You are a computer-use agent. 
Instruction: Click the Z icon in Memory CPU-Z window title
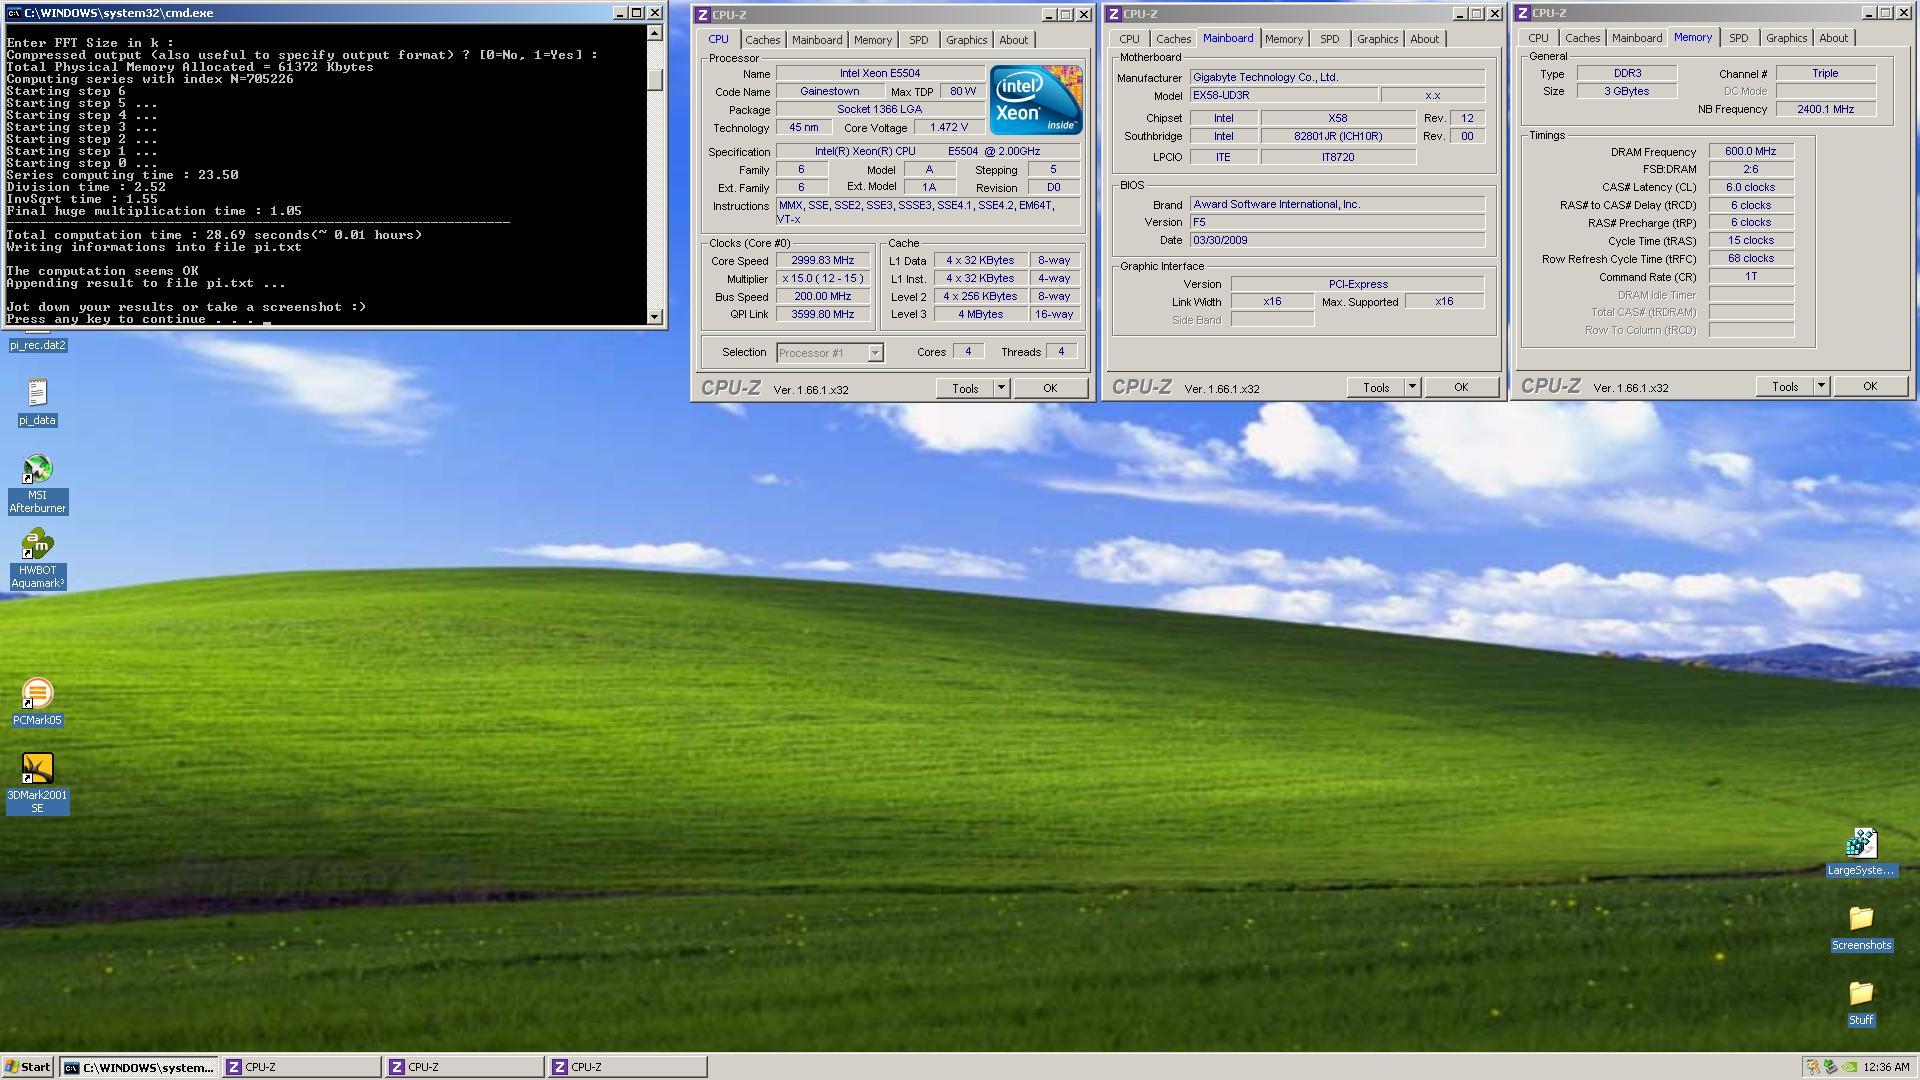click(x=1522, y=13)
